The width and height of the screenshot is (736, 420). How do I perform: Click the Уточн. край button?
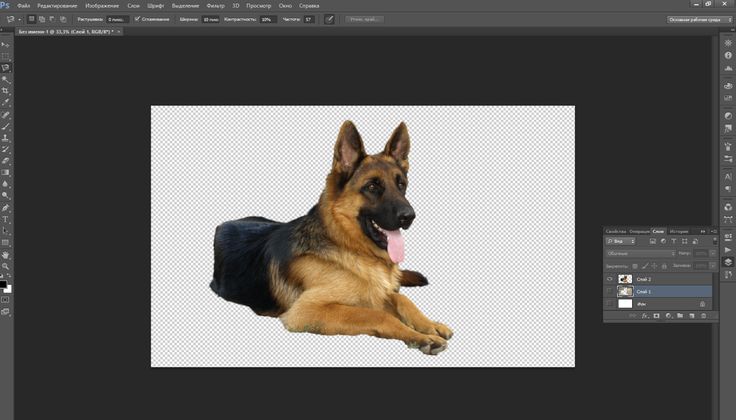363,19
